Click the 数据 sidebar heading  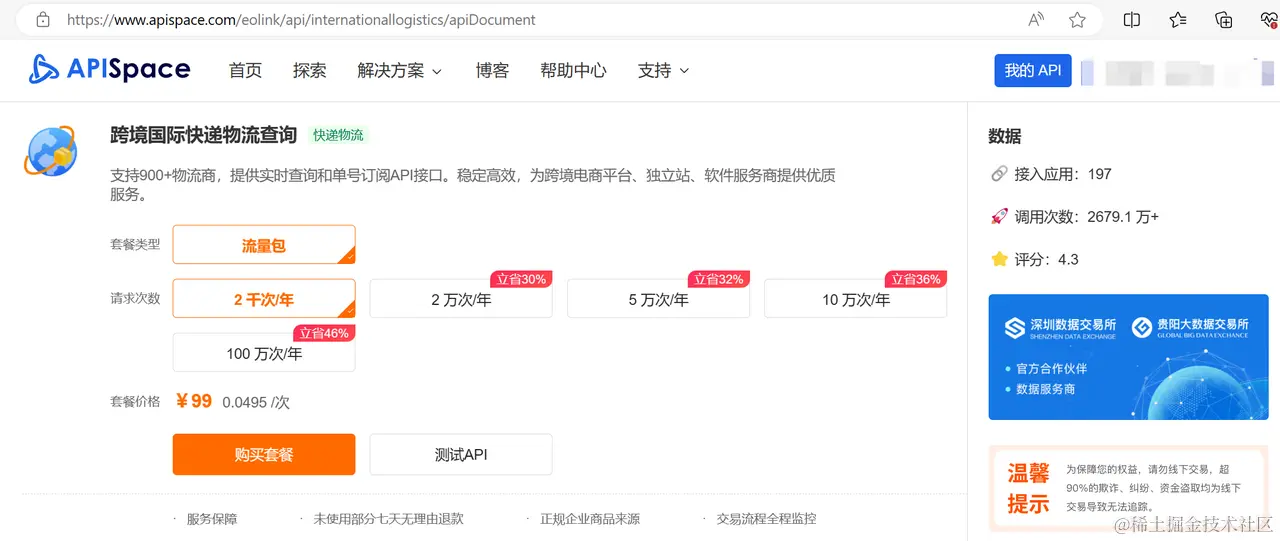[1005, 136]
